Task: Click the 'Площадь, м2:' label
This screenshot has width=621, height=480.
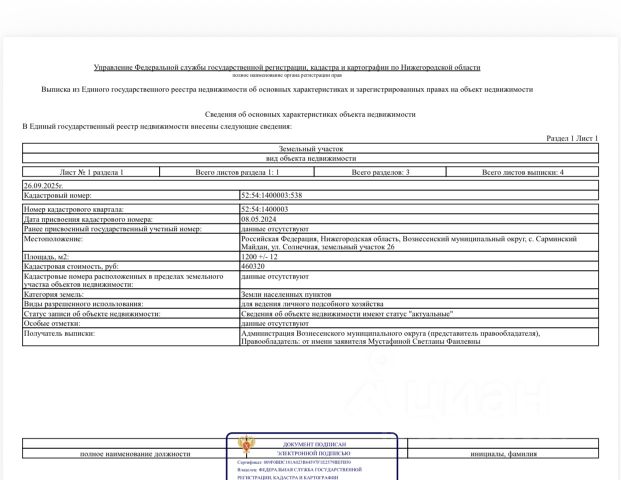Action: [x=46, y=257]
